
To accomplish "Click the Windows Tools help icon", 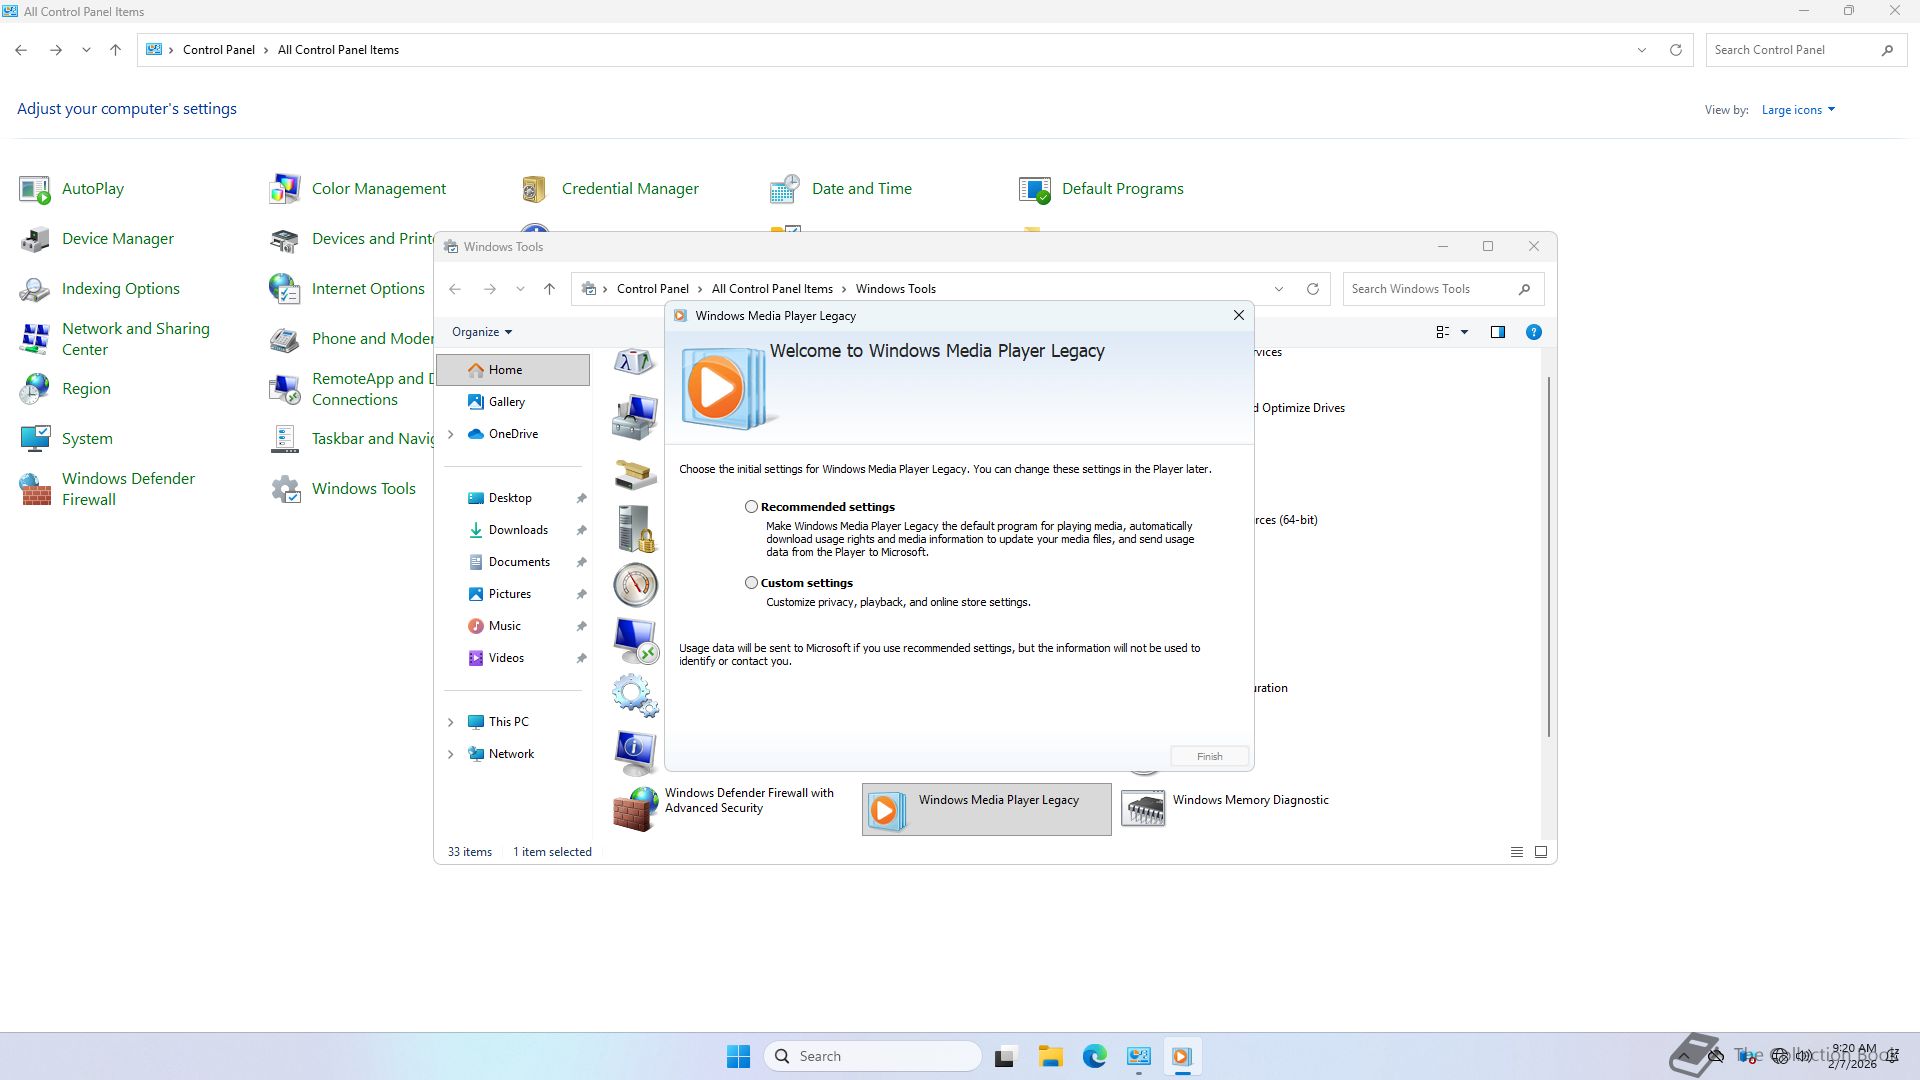I will [x=1533, y=332].
